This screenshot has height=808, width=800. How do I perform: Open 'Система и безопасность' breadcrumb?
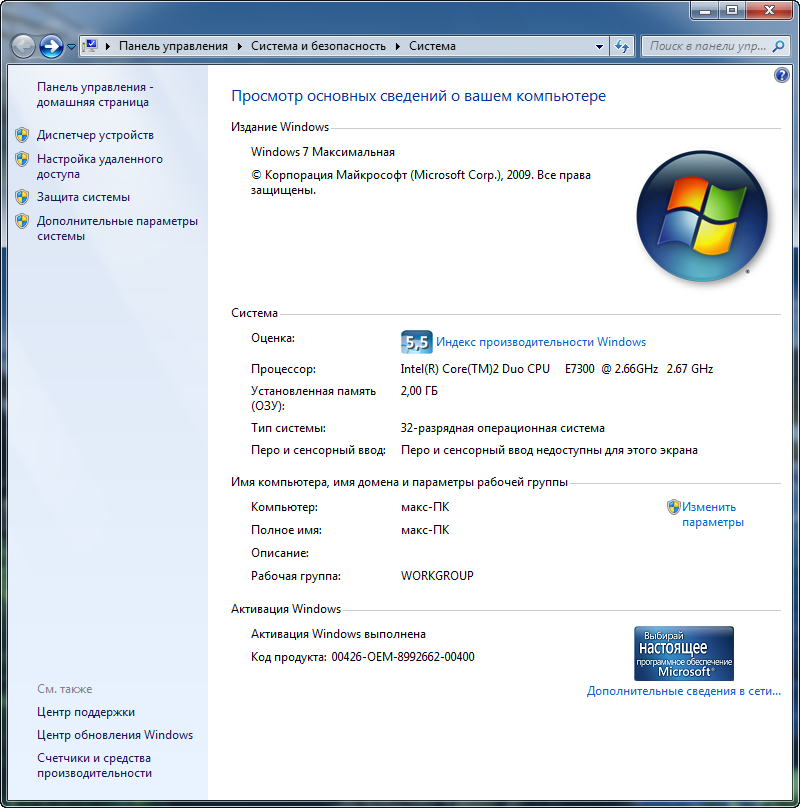point(318,46)
